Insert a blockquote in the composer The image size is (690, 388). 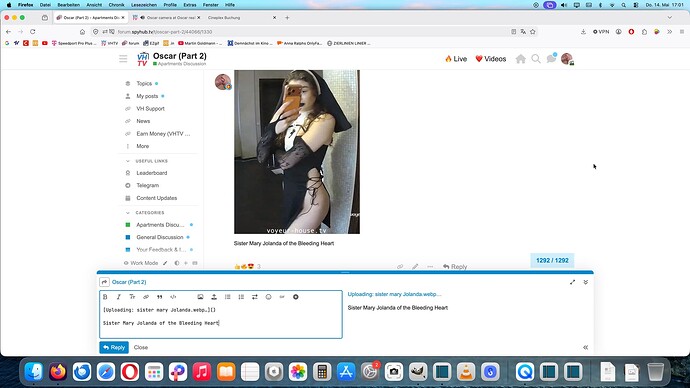click(160, 297)
